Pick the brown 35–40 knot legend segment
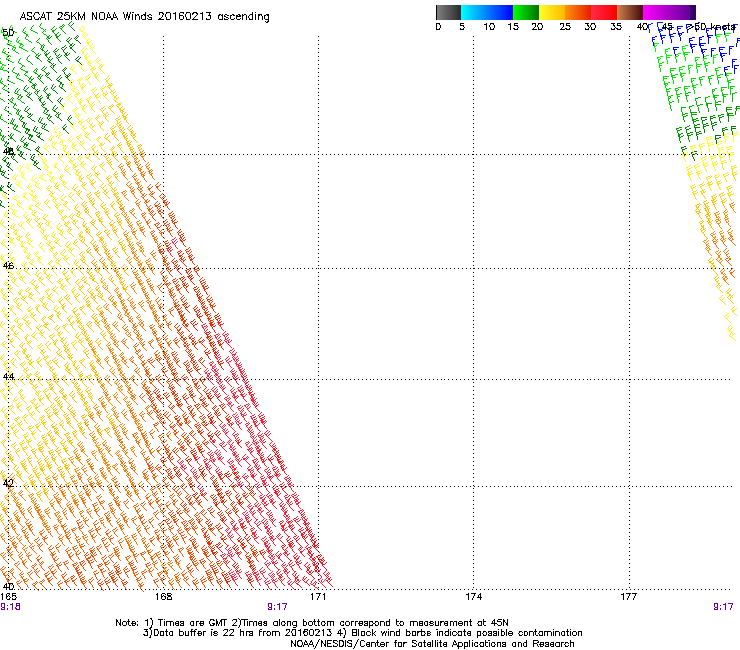The height and width of the screenshot is (650, 740). (x=630, y=12)
